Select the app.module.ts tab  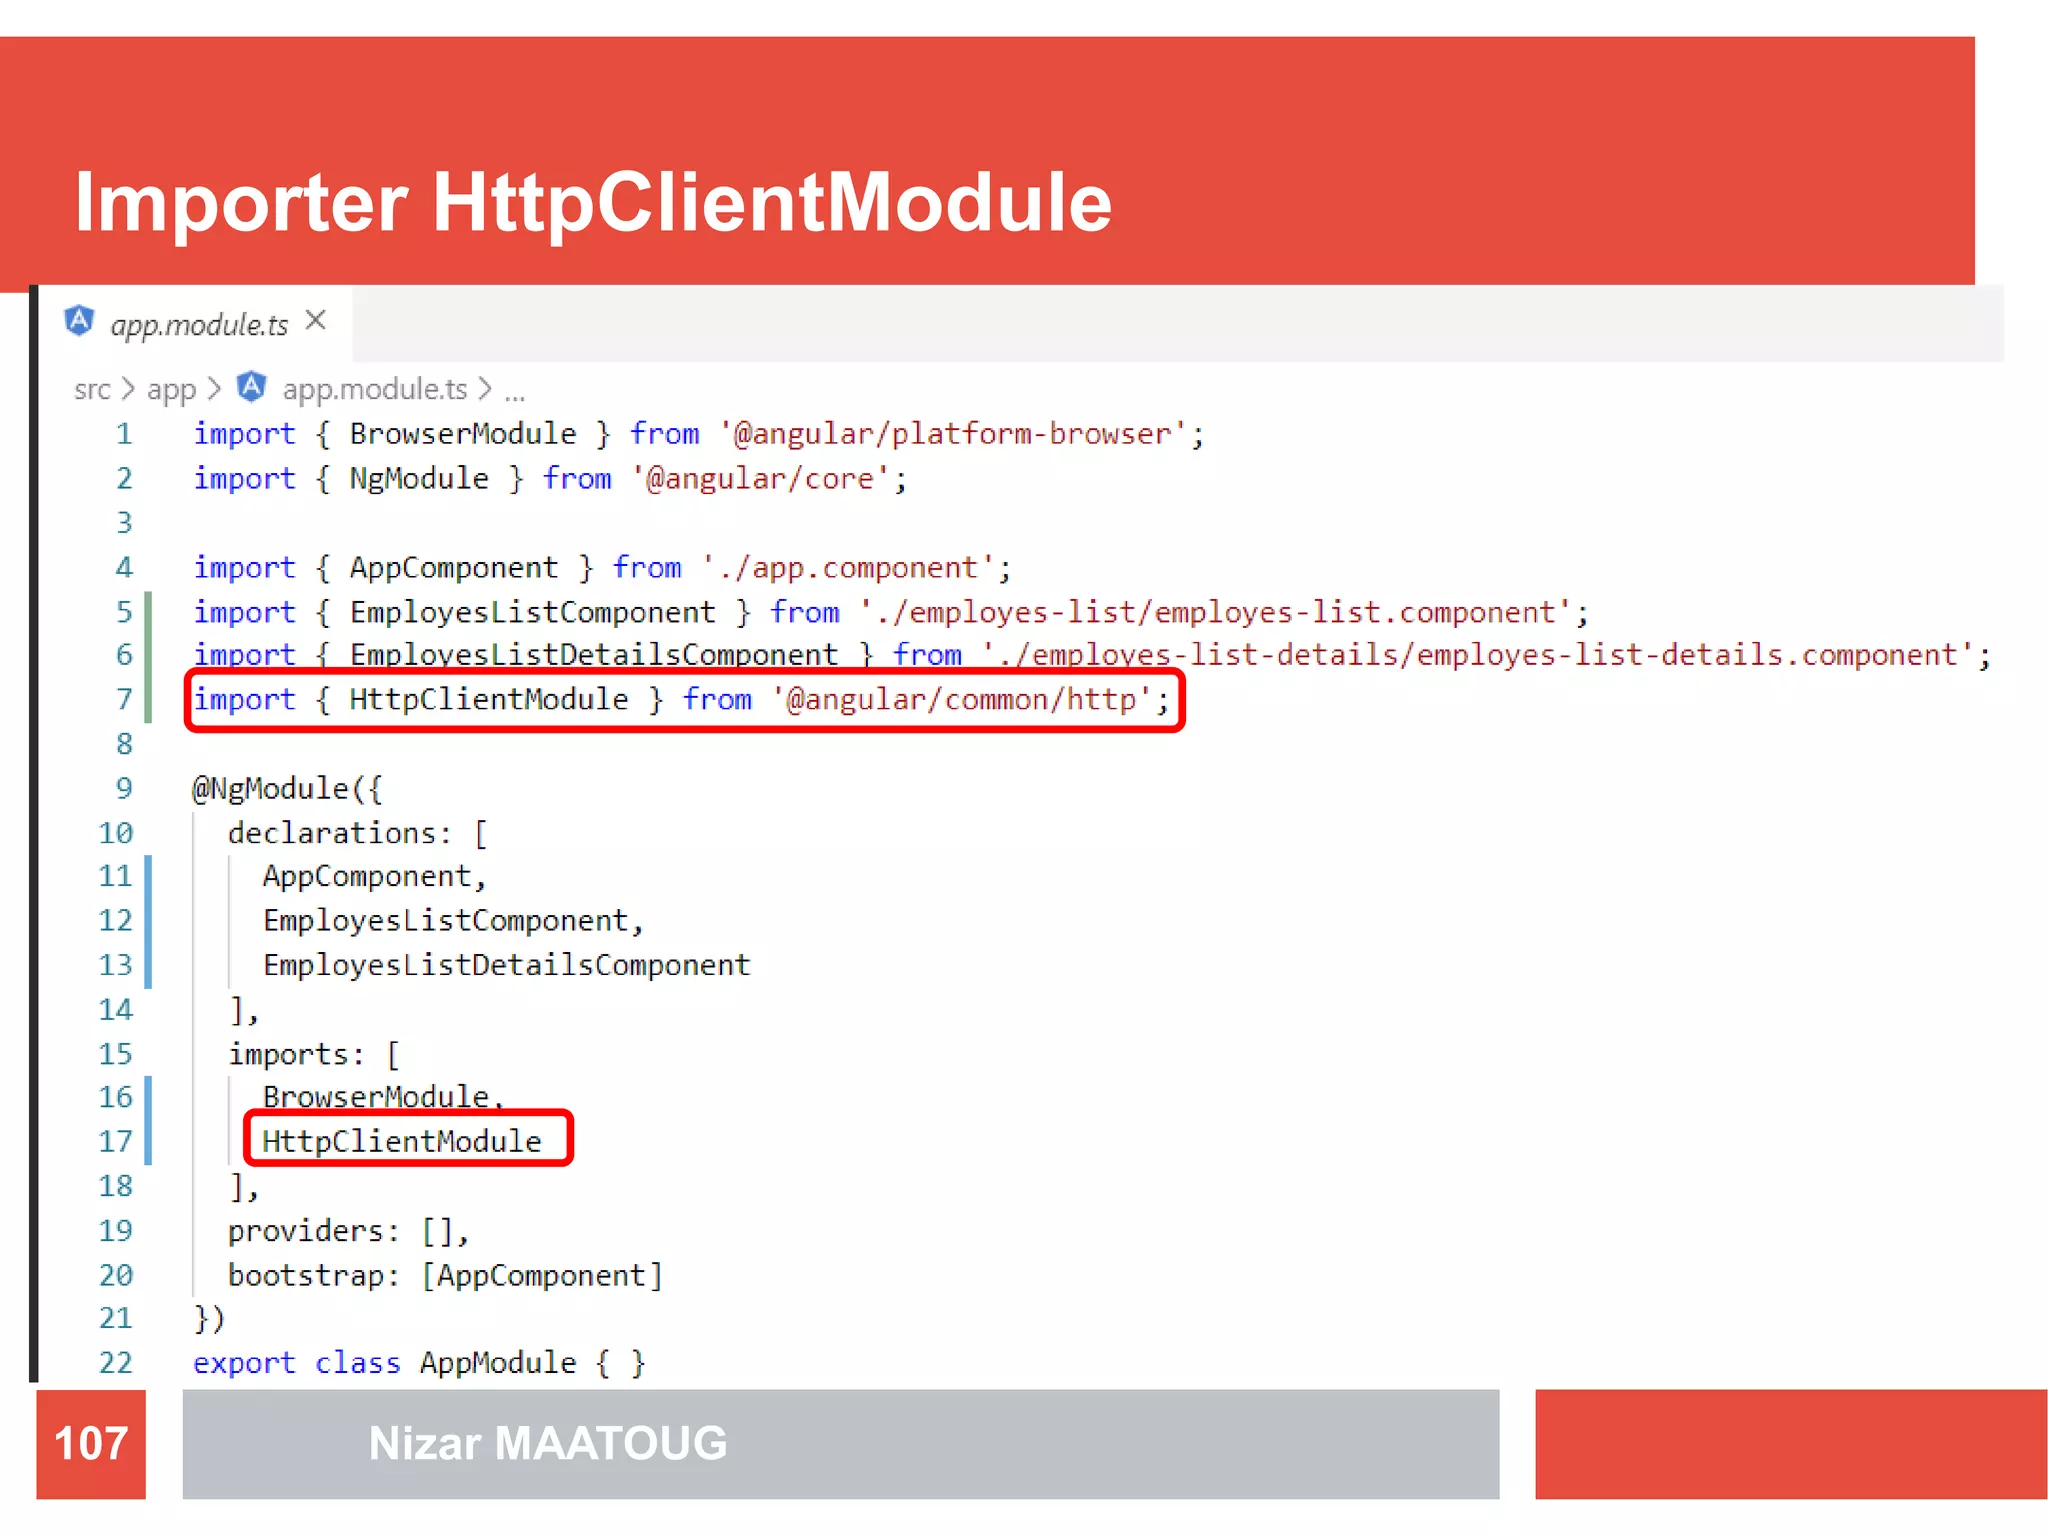(x=196, y=323)
